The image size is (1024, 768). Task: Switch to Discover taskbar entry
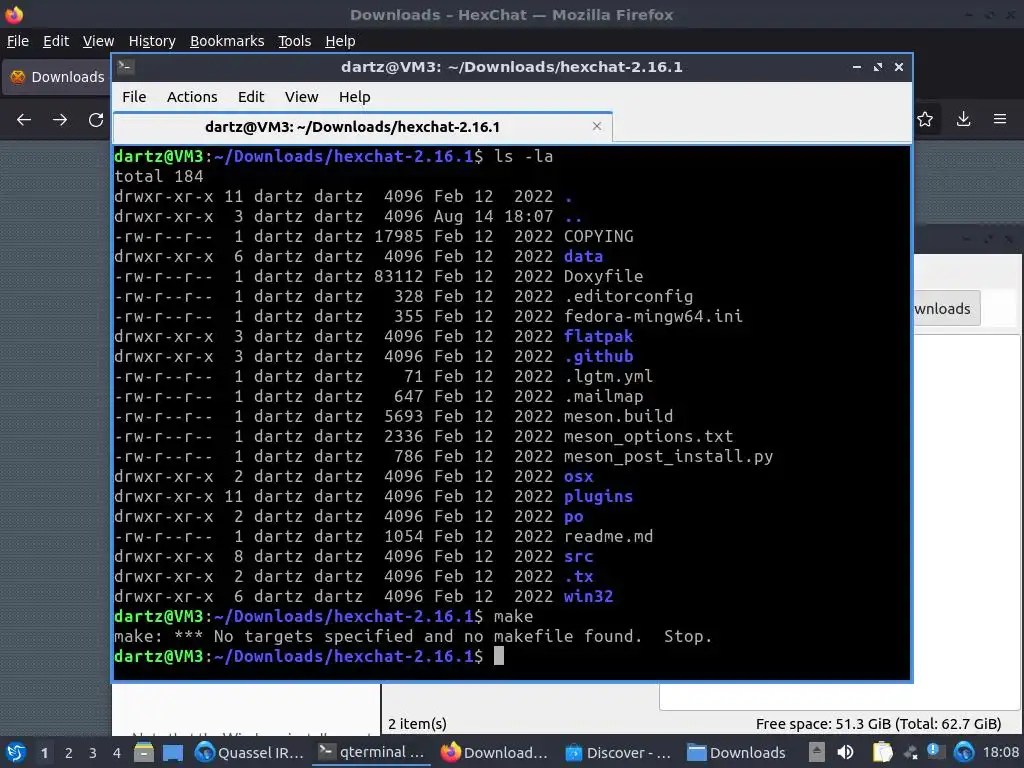(x=618, y=753)
